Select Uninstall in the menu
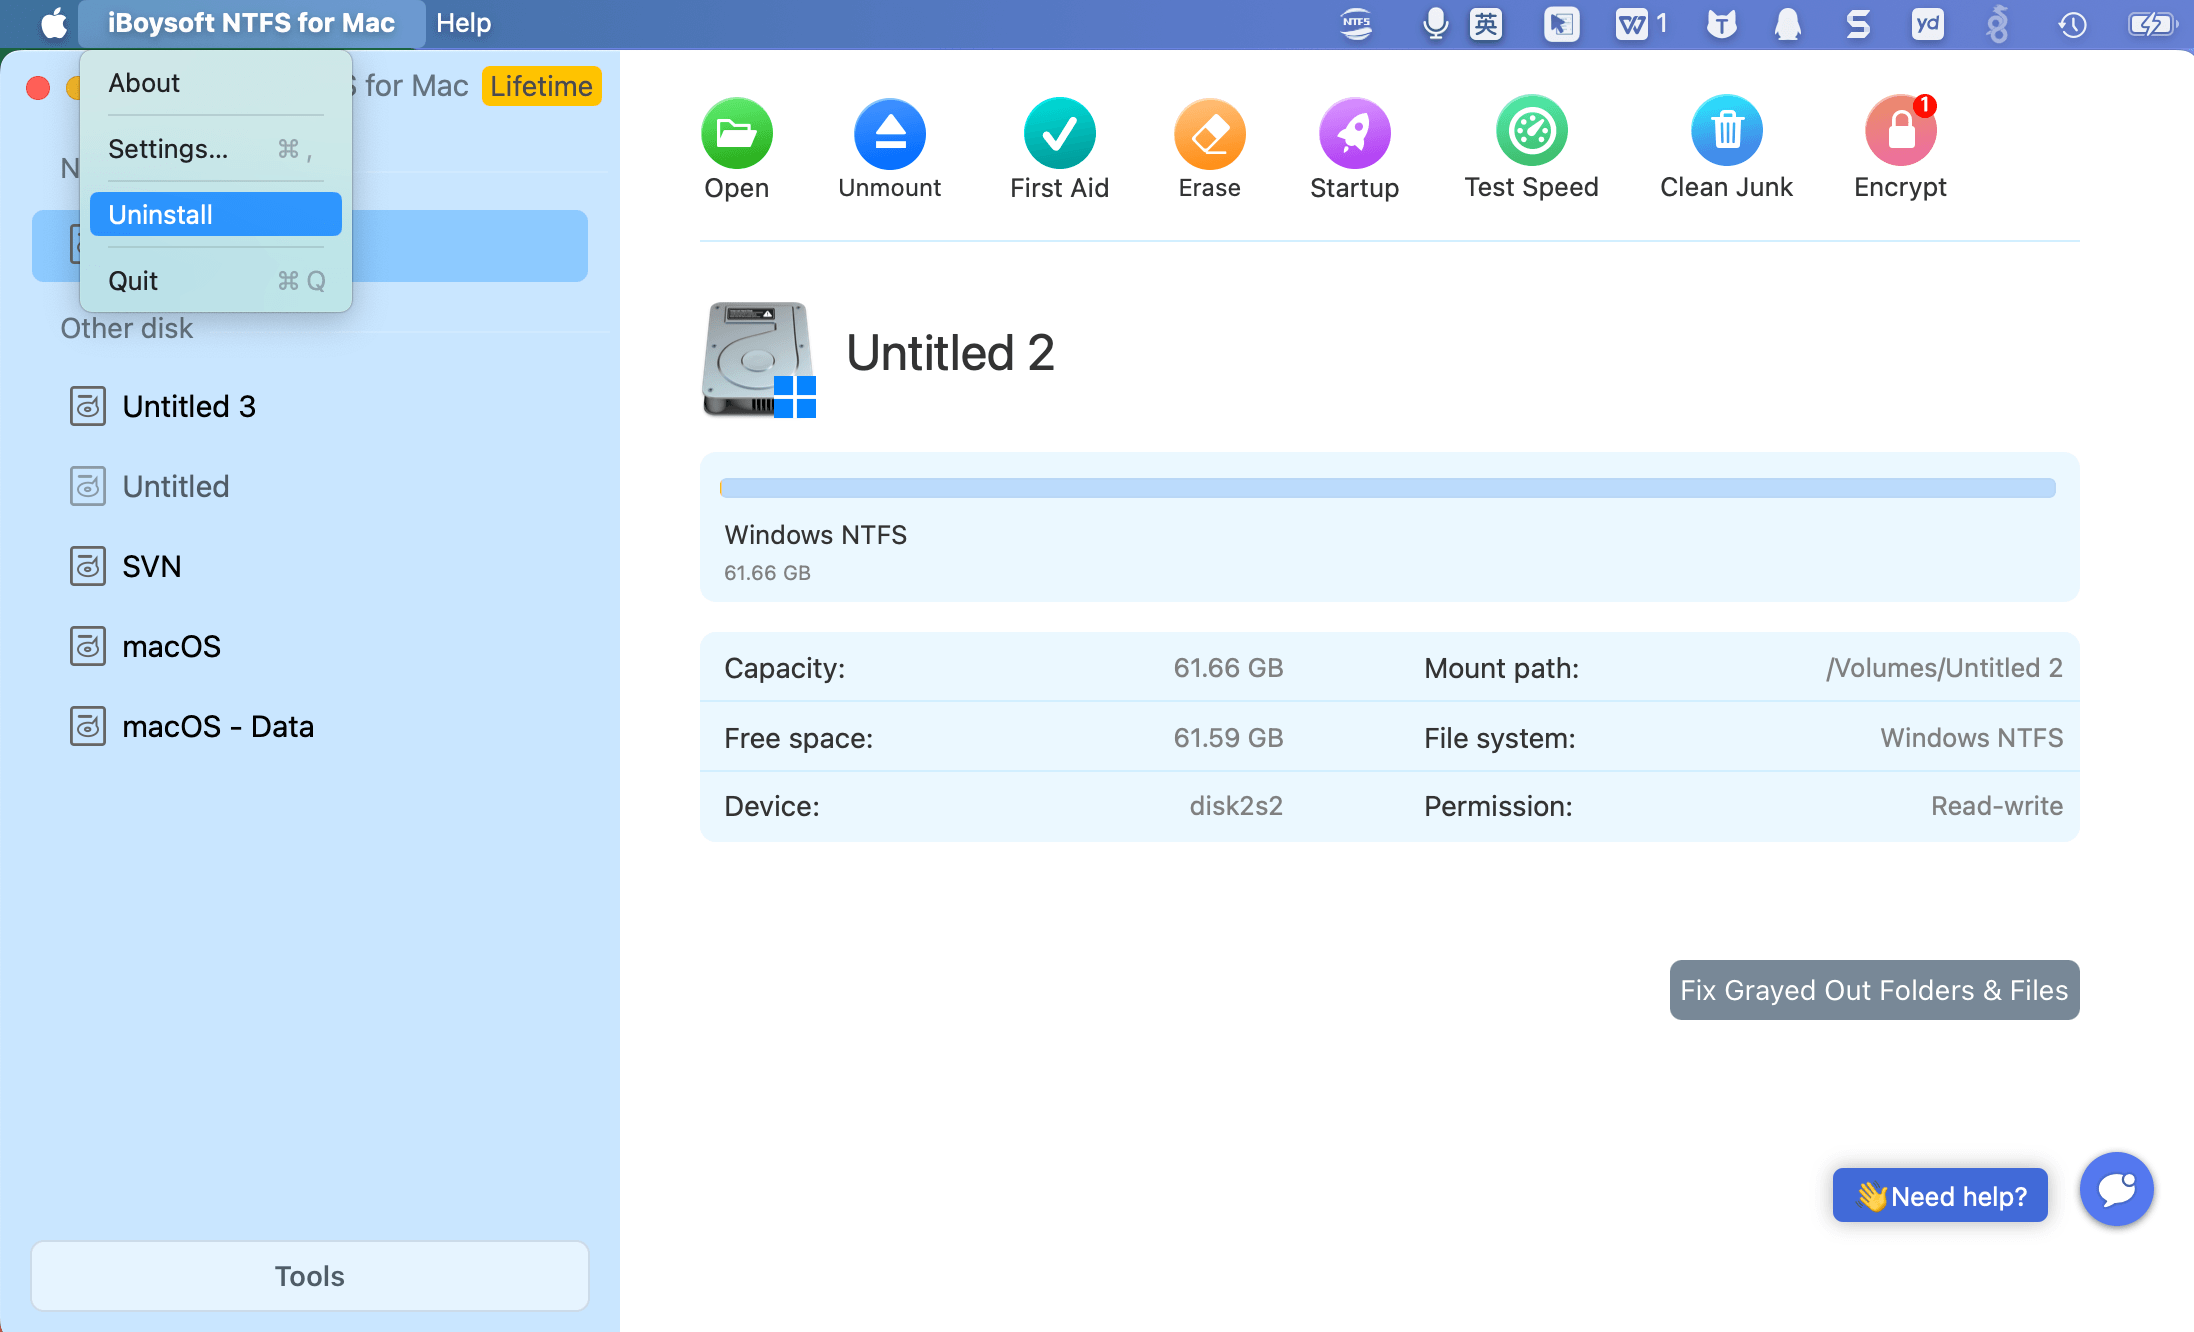This screenshot has height=1332, width=2194. (216, 215)
